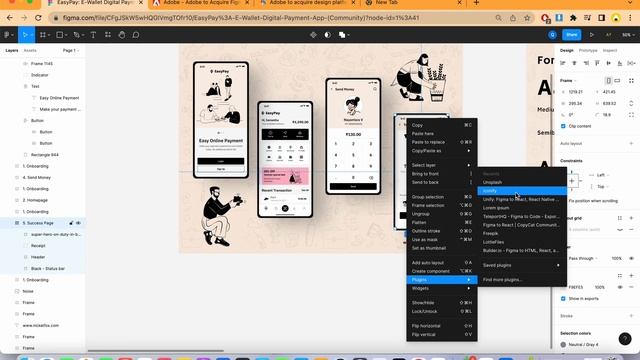Click independent corners icon
The image size is (640, 360).
pos(631,115)
